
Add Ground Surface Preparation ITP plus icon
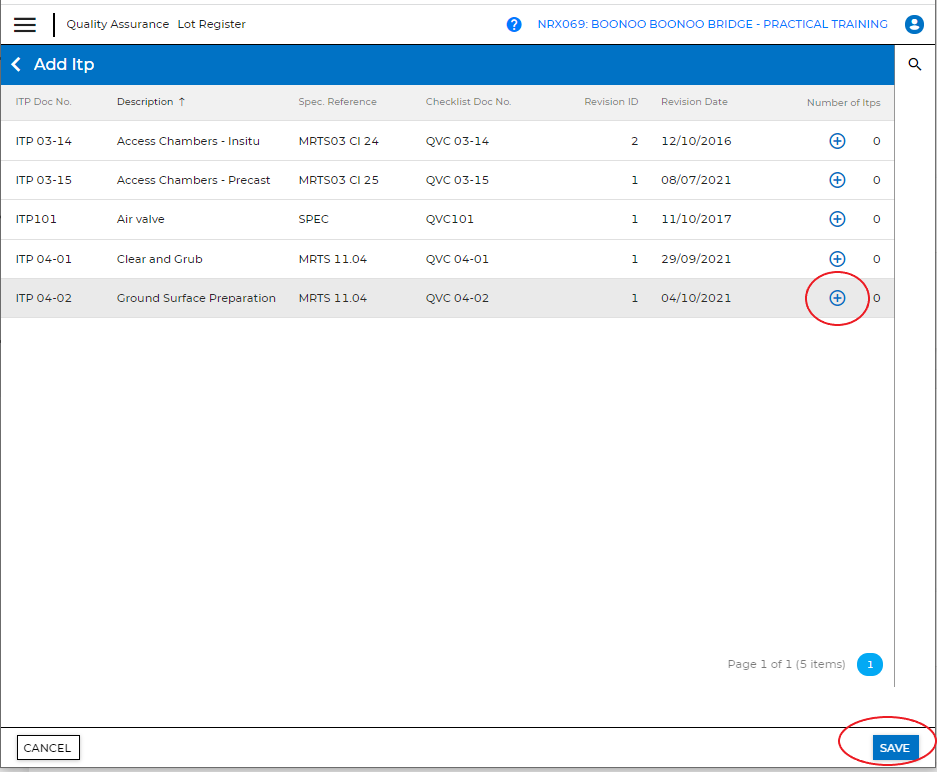(837, 298)
